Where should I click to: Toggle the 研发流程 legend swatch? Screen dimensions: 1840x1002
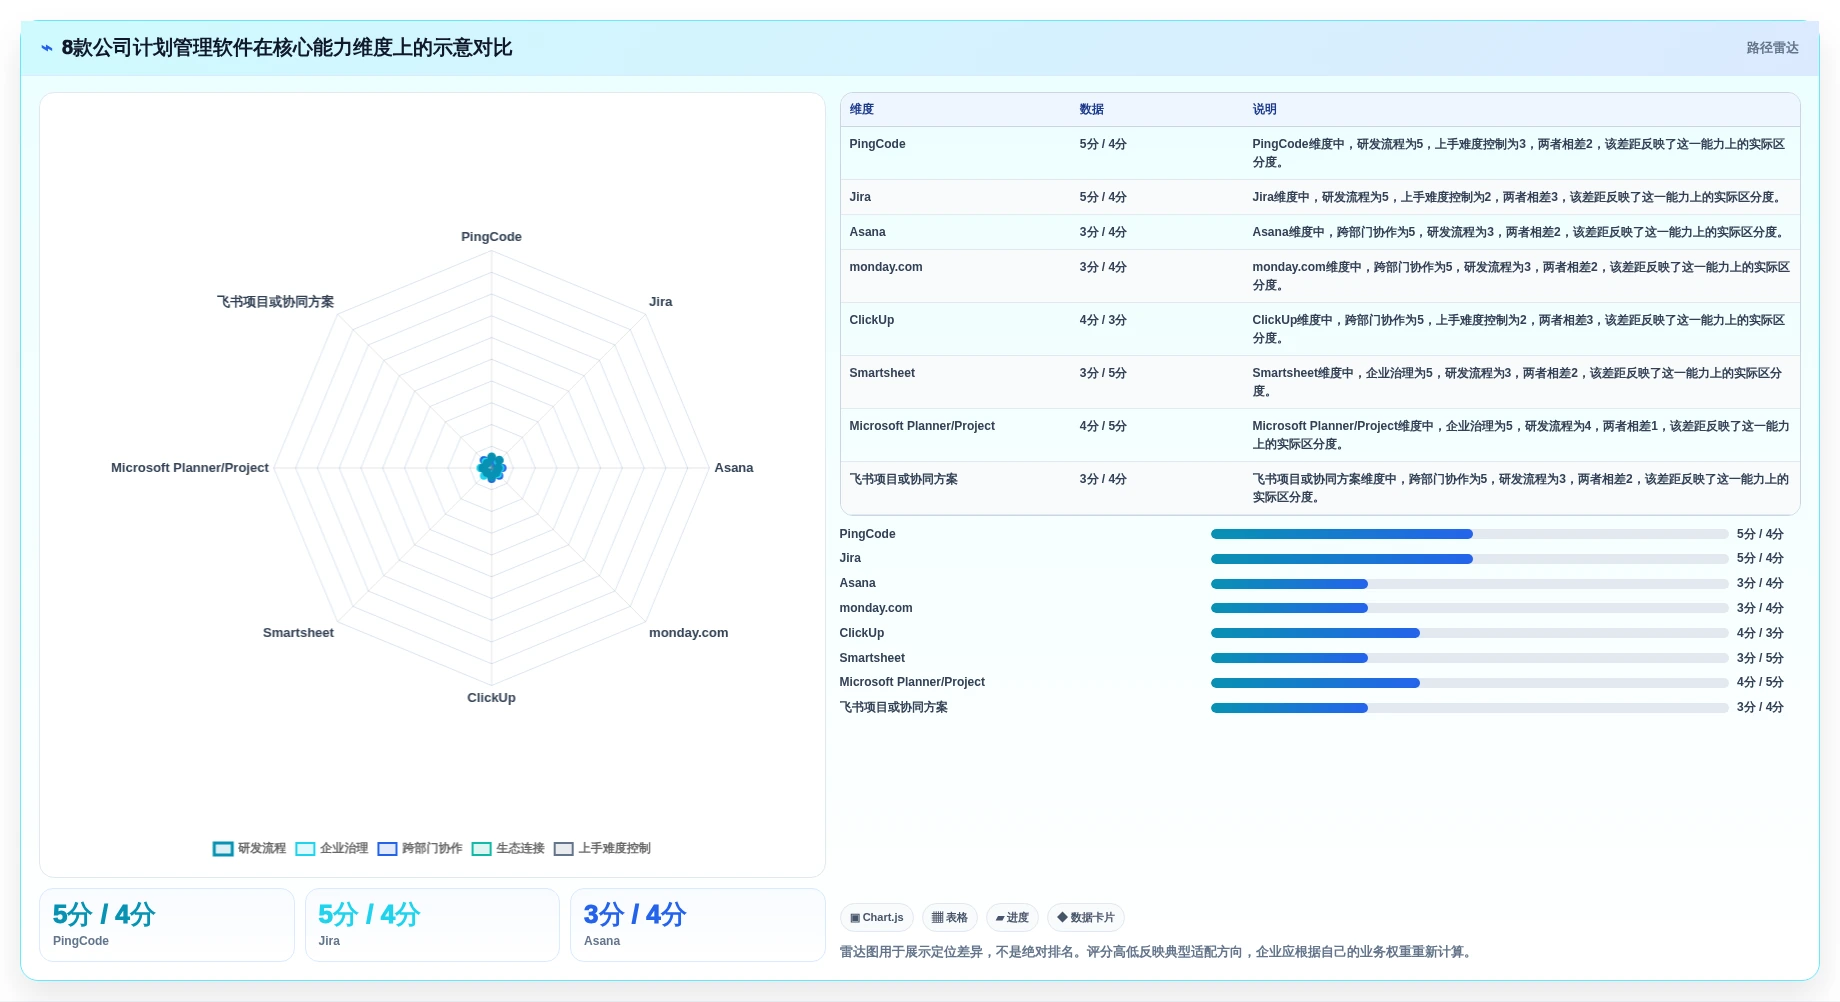coord(223,849)
